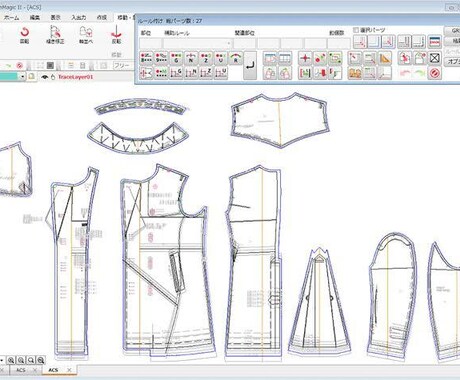Screen dimensions: 460x380
Task: Click the stepped rule icon labeled Z in the lower row
Action: [x=206, y=73]
